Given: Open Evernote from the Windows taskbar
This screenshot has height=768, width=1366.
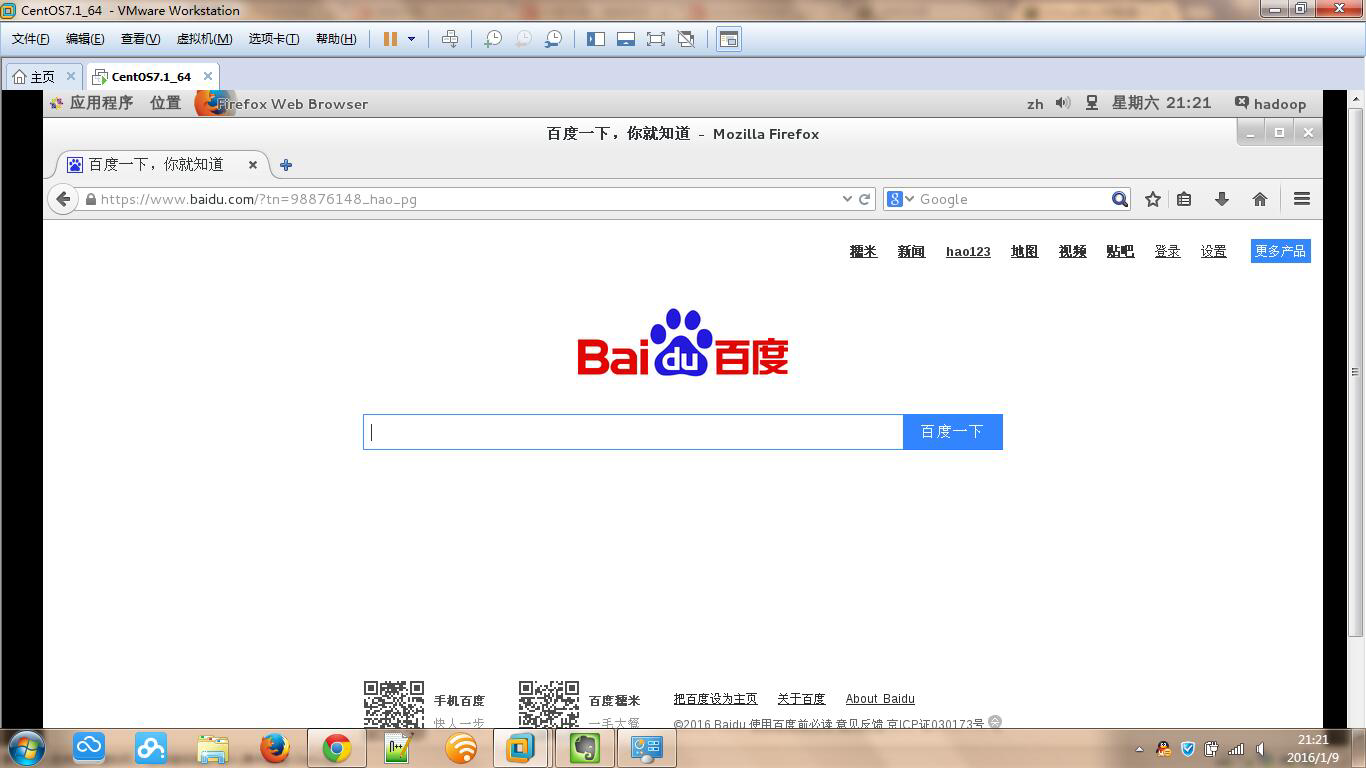Looking at the screenshot, I should click(x=585, y=748).
